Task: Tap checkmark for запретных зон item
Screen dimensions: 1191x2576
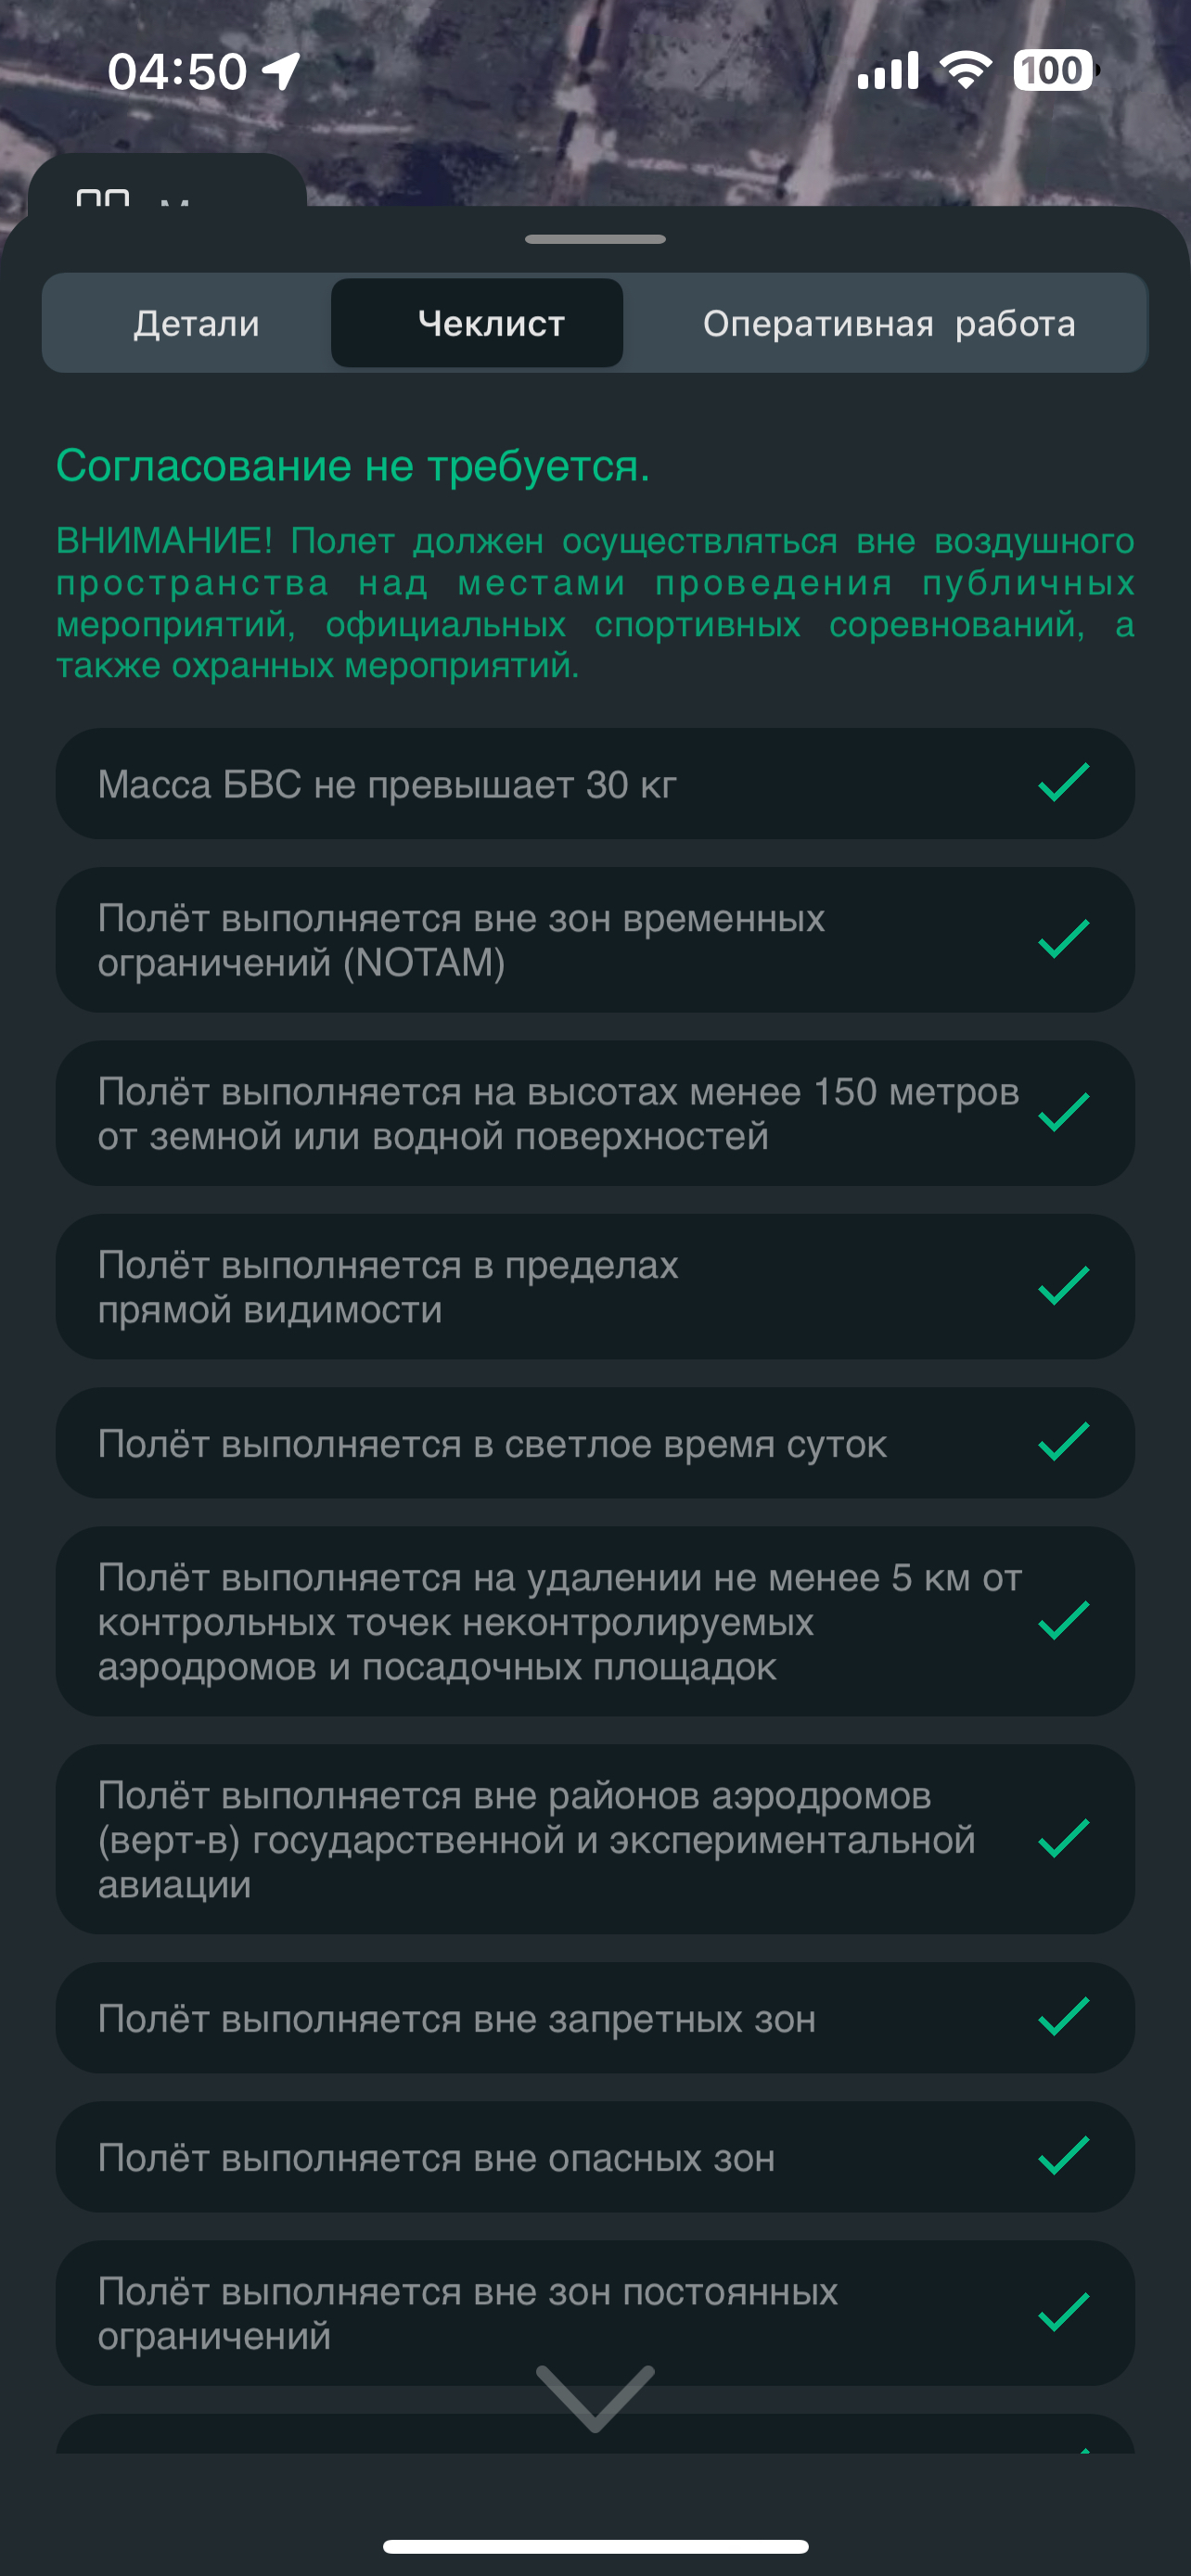Action: [x=1063, y=2017]
